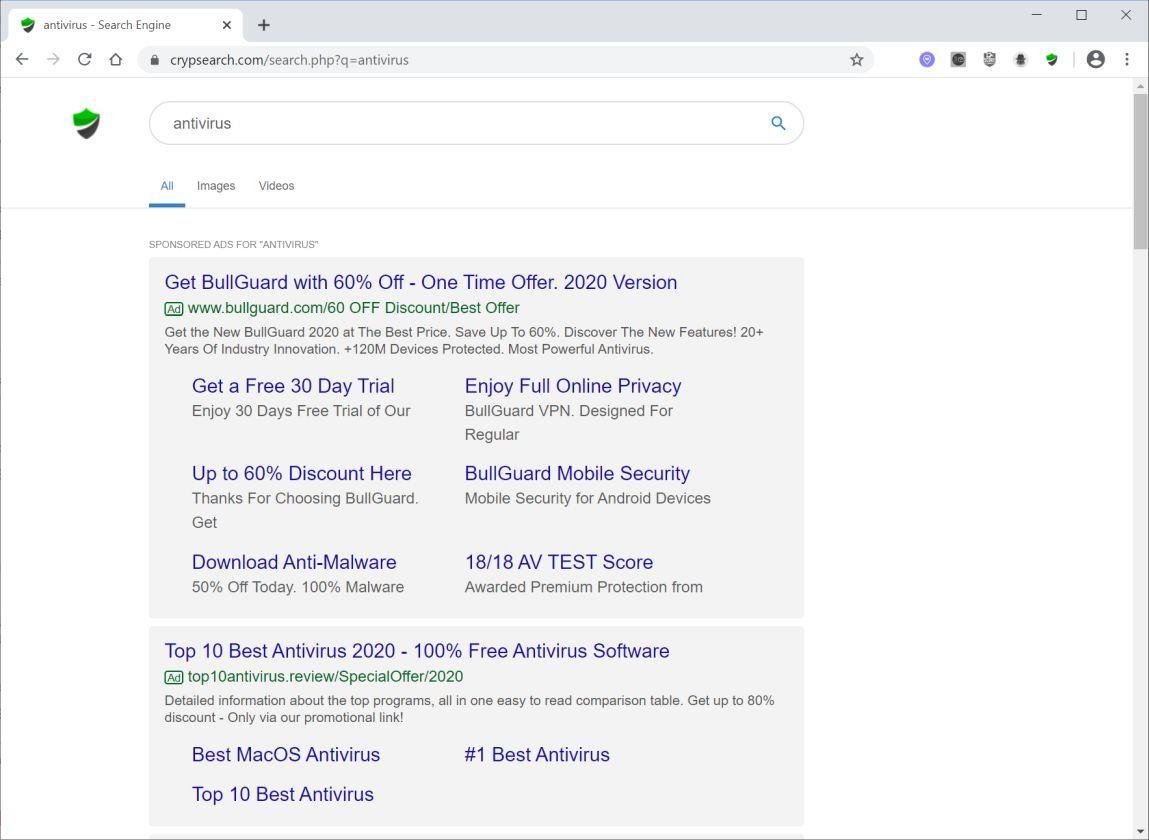Open the Chrome profile account icon
1149x840 pixels.
pos(1095,60)
